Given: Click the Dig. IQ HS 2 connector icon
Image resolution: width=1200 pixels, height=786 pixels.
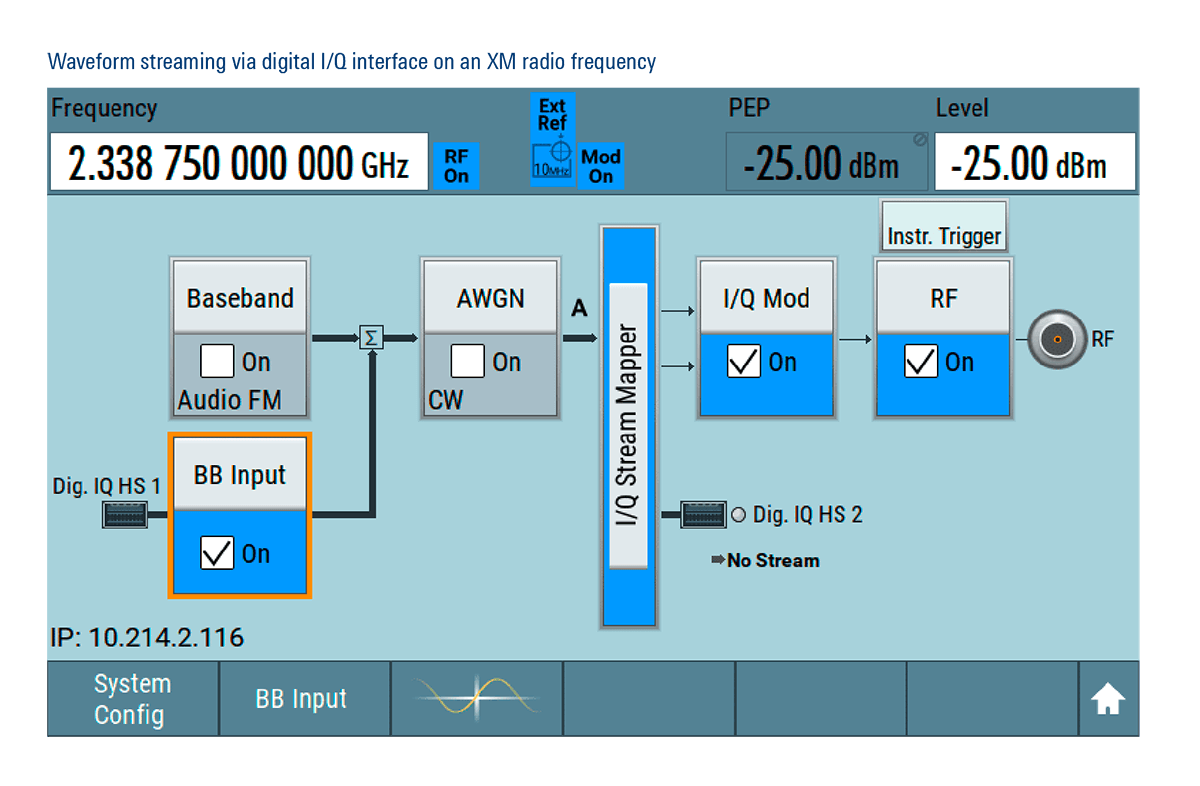Looking at the screenshot, I should [703, 515].
